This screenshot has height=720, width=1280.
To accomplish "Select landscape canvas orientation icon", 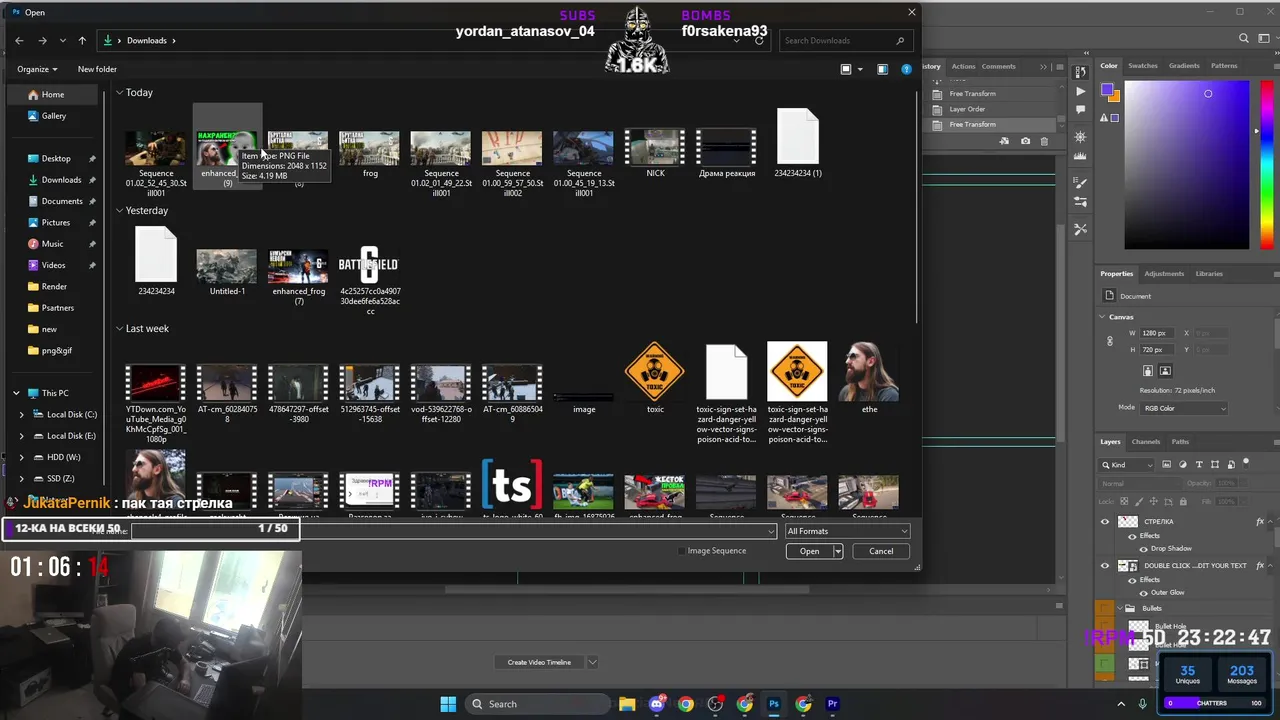I will click(x=1165, y=371).
